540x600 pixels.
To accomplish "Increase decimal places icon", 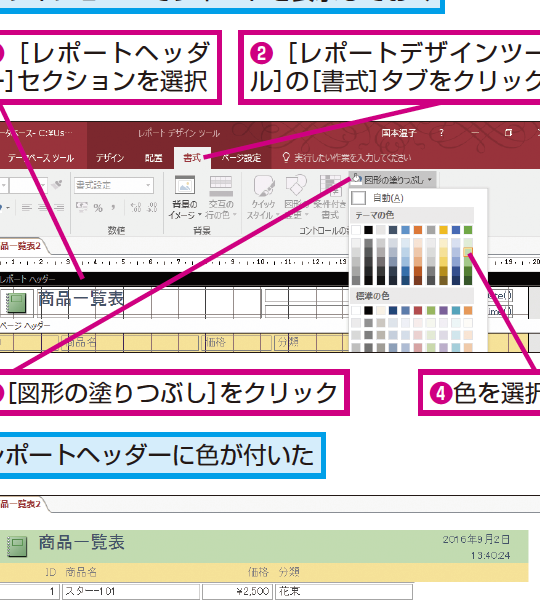I will pyautogui.click(x=136, y=208).
